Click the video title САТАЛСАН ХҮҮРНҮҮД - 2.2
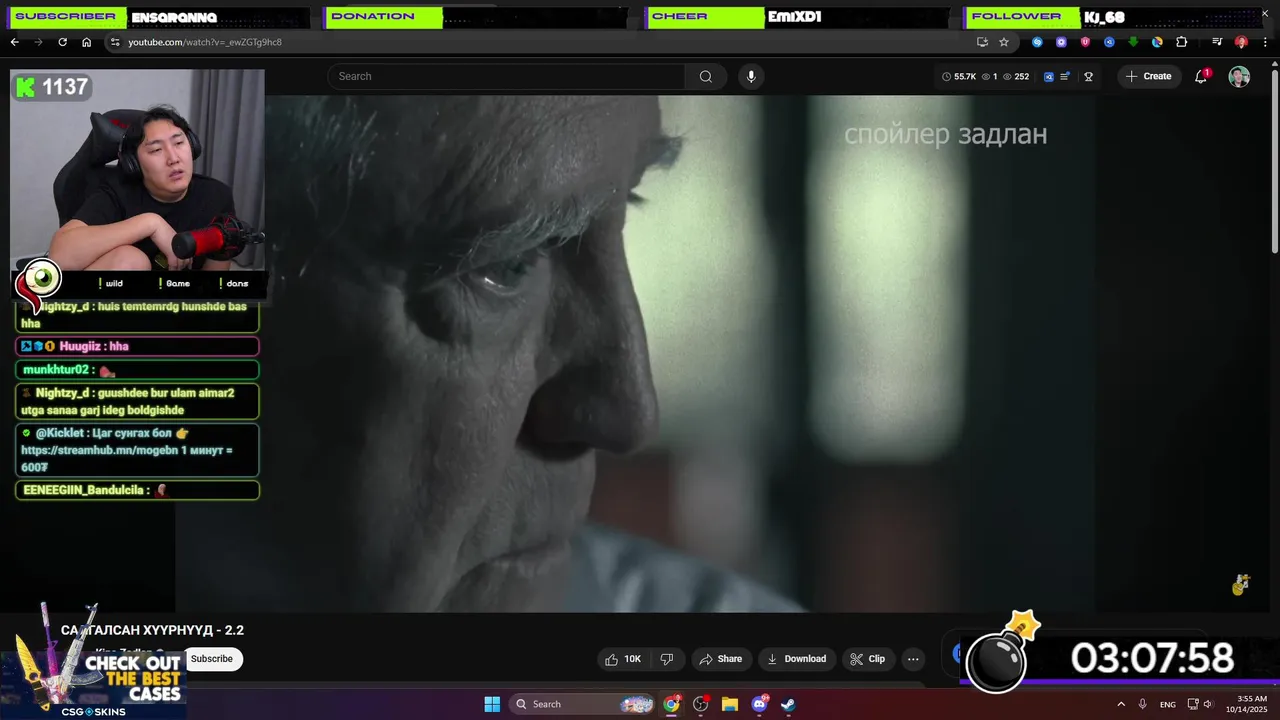The width and height of the screenshot is (1280, 720). click(x=152, y=630)
